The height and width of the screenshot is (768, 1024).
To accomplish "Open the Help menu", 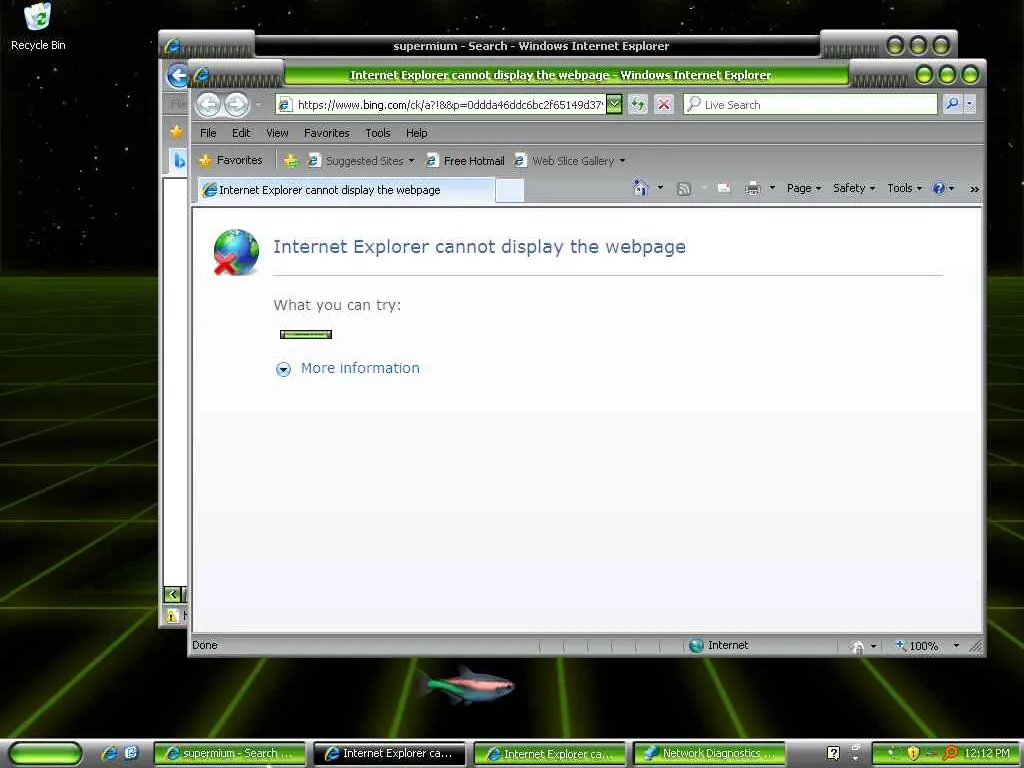I will coord(417,133).
